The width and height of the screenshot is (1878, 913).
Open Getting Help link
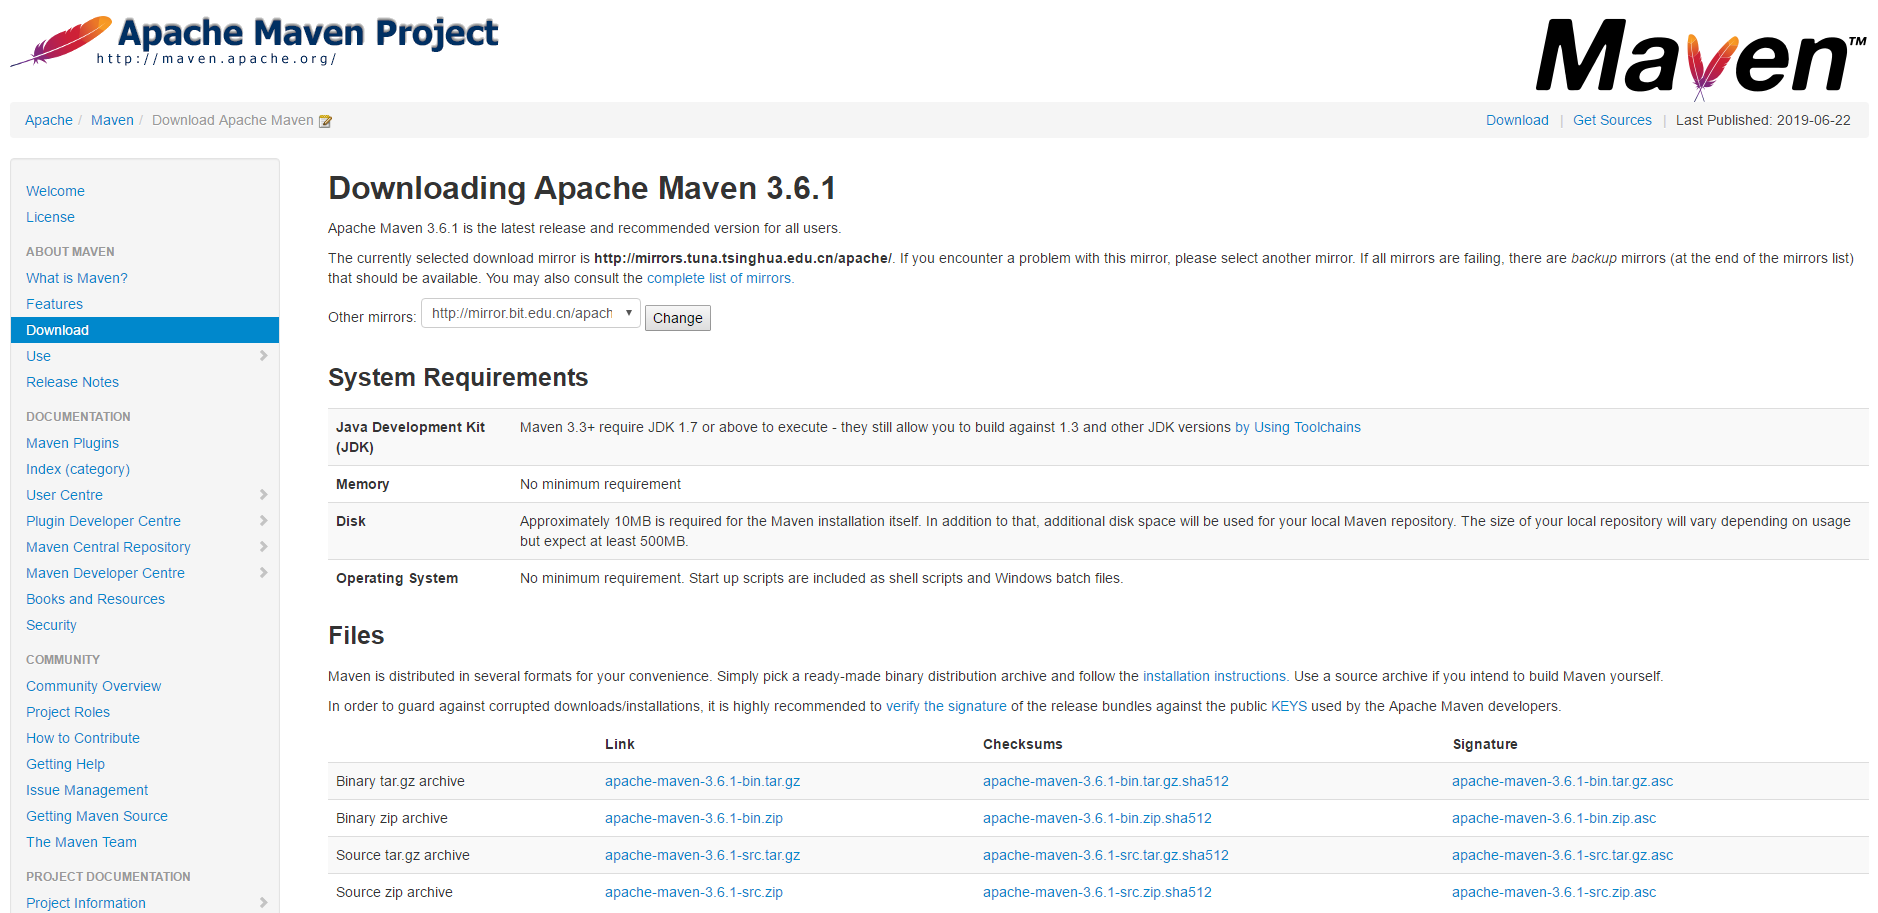click(65, 764)
